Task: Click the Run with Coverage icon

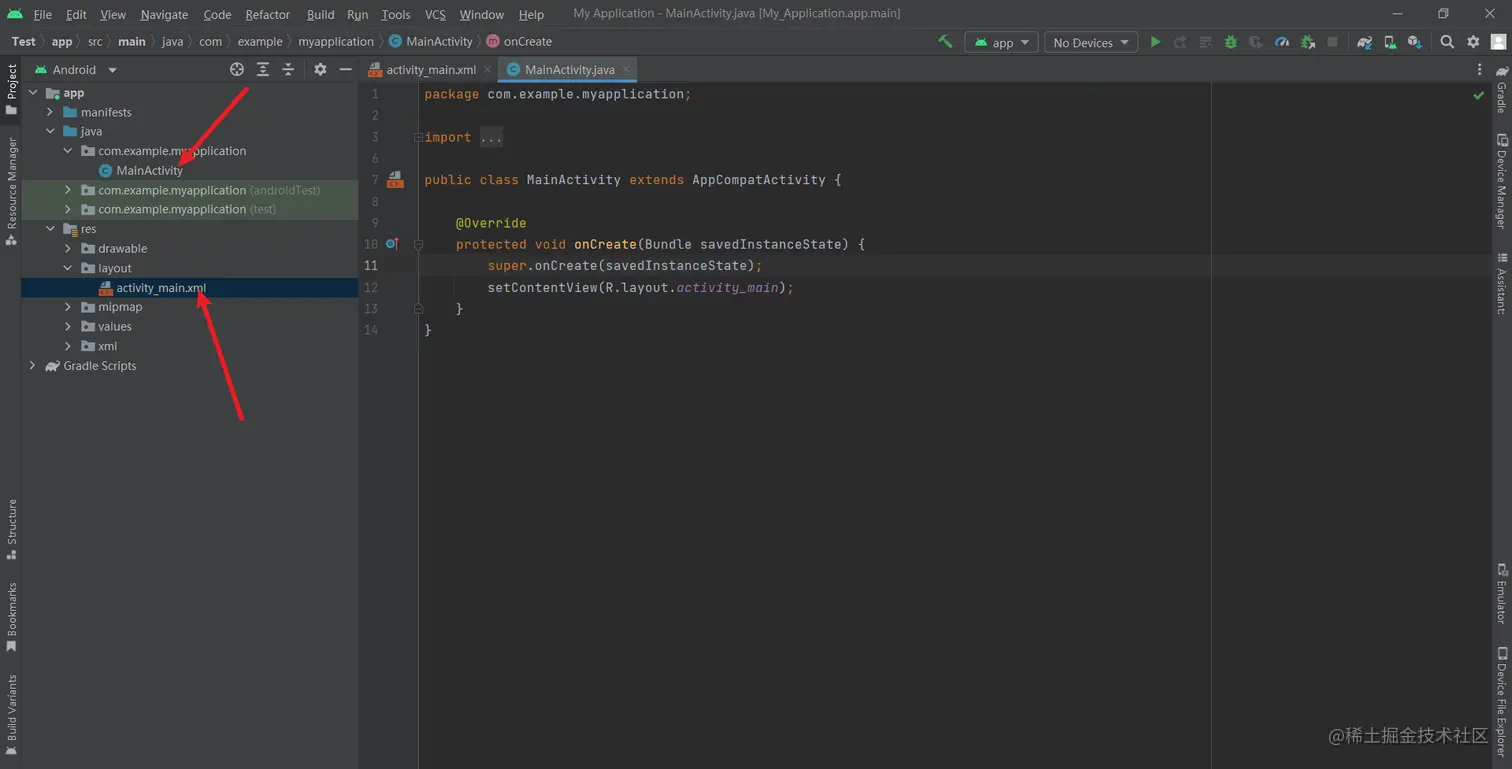Action: (1256, 42)
